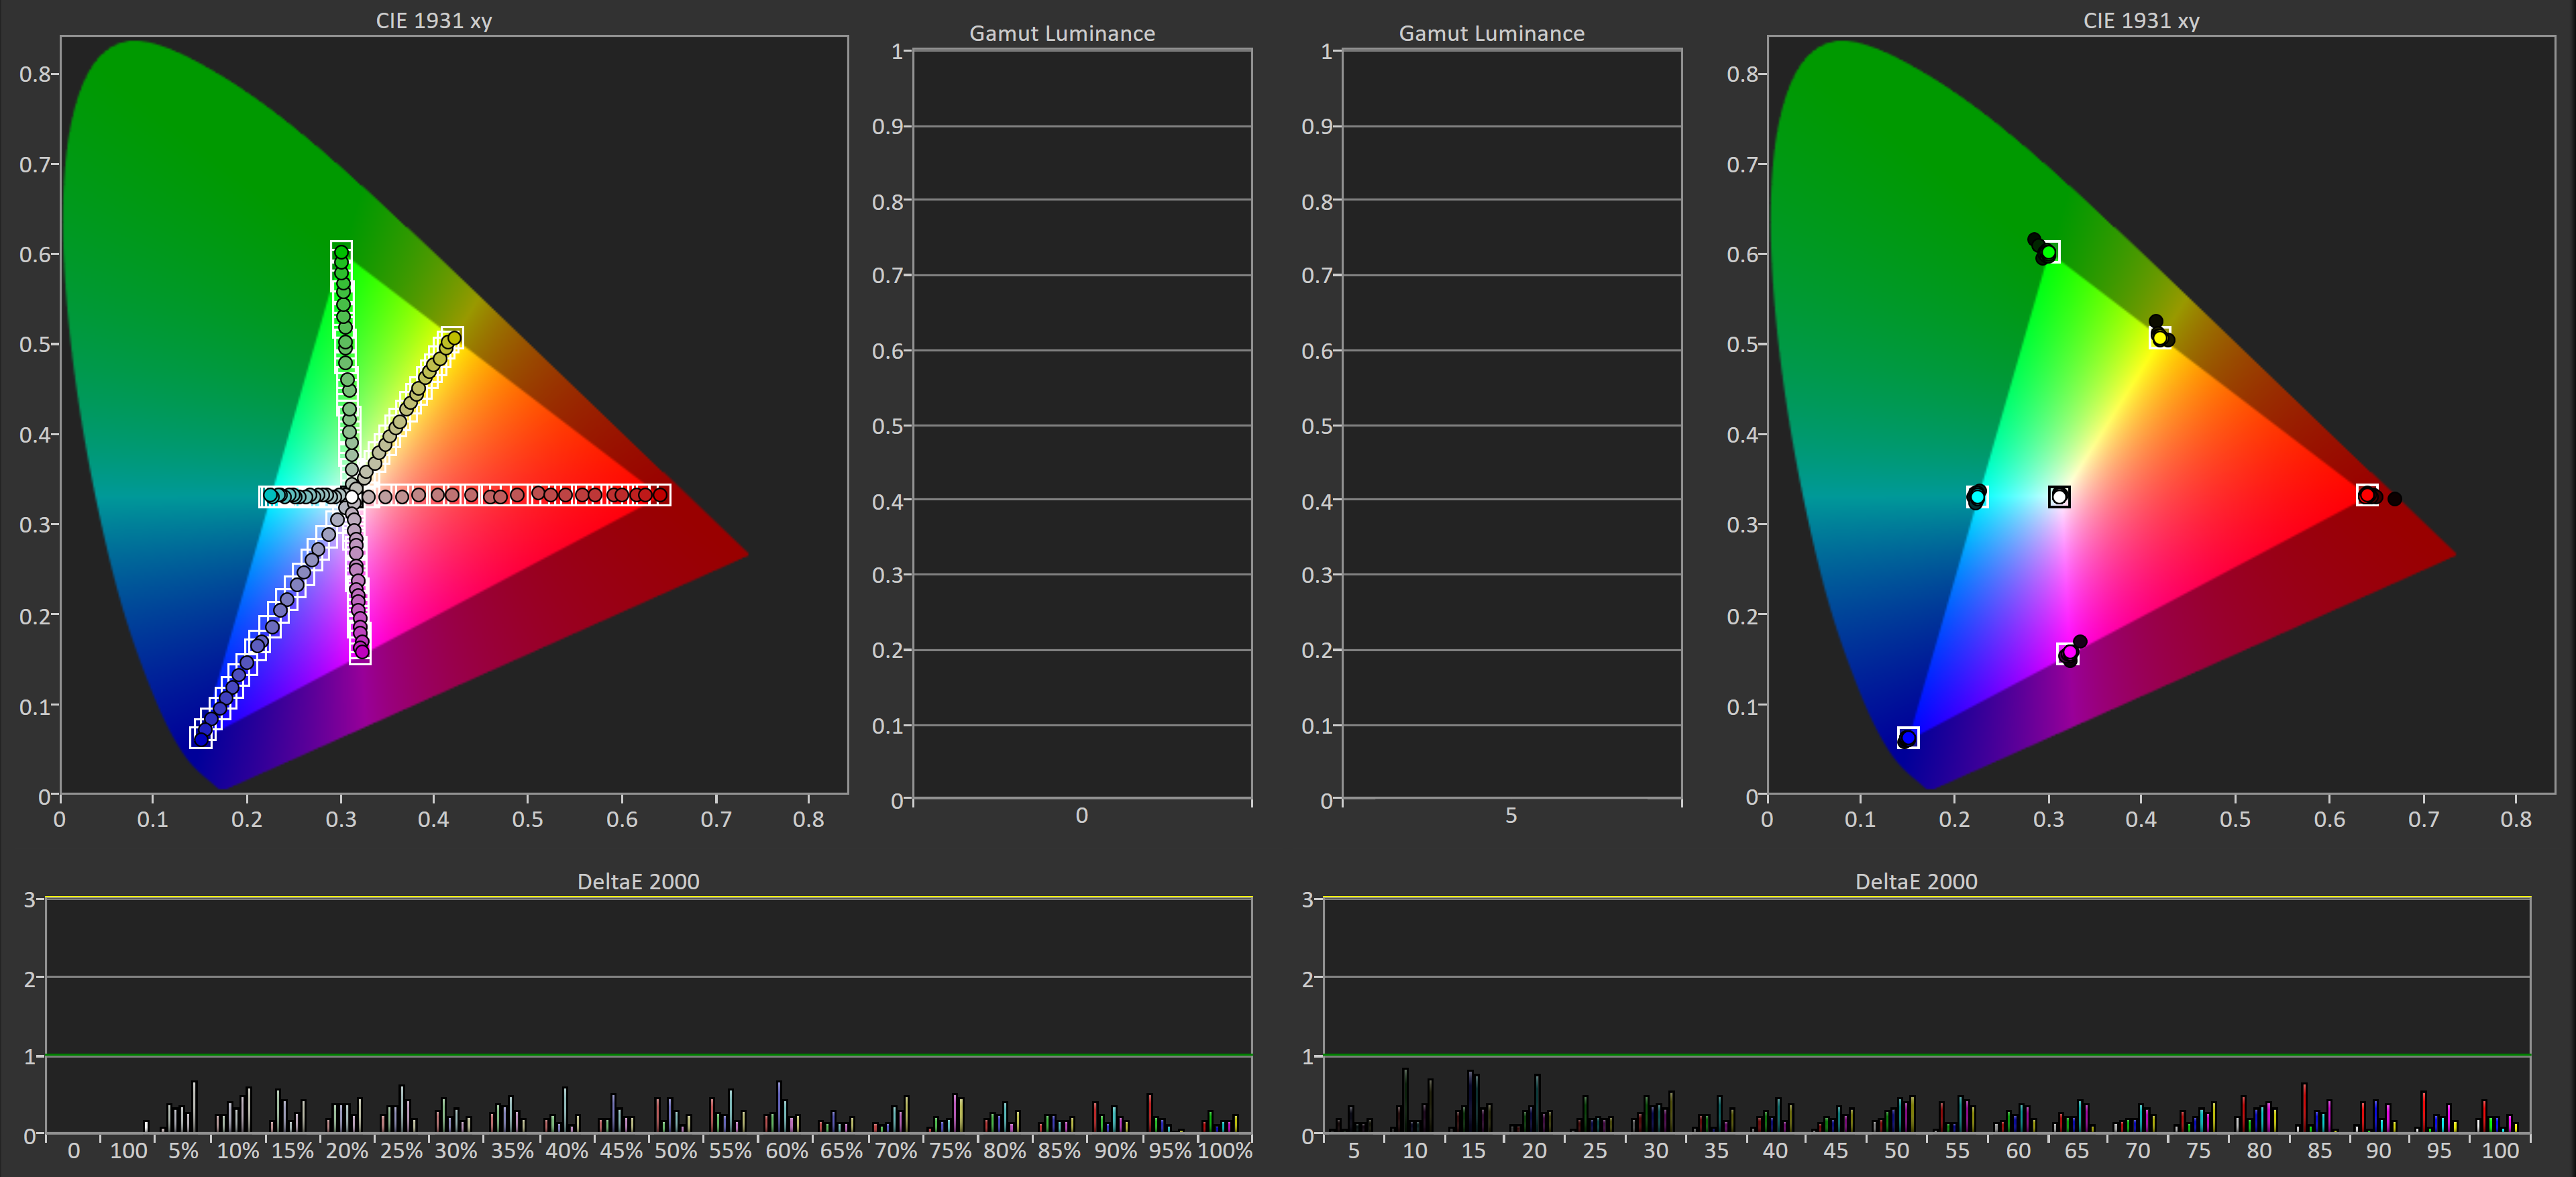2576x1177 pixels.
Task: Select white point target in right CIE chart
Action: (2059, 496)
